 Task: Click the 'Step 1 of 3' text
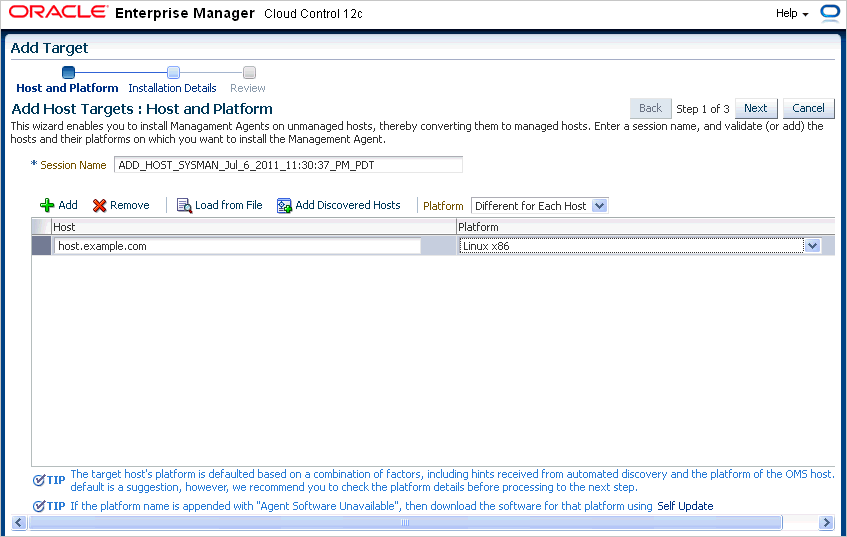tap(703, 109)
